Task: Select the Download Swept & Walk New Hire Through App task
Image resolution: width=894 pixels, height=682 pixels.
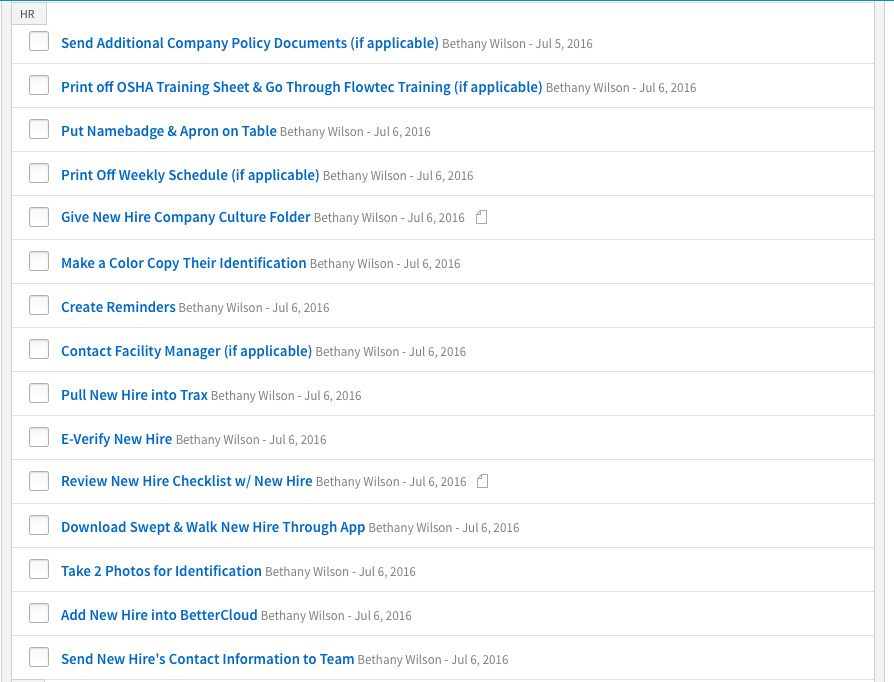Action: tap(212, 526)
